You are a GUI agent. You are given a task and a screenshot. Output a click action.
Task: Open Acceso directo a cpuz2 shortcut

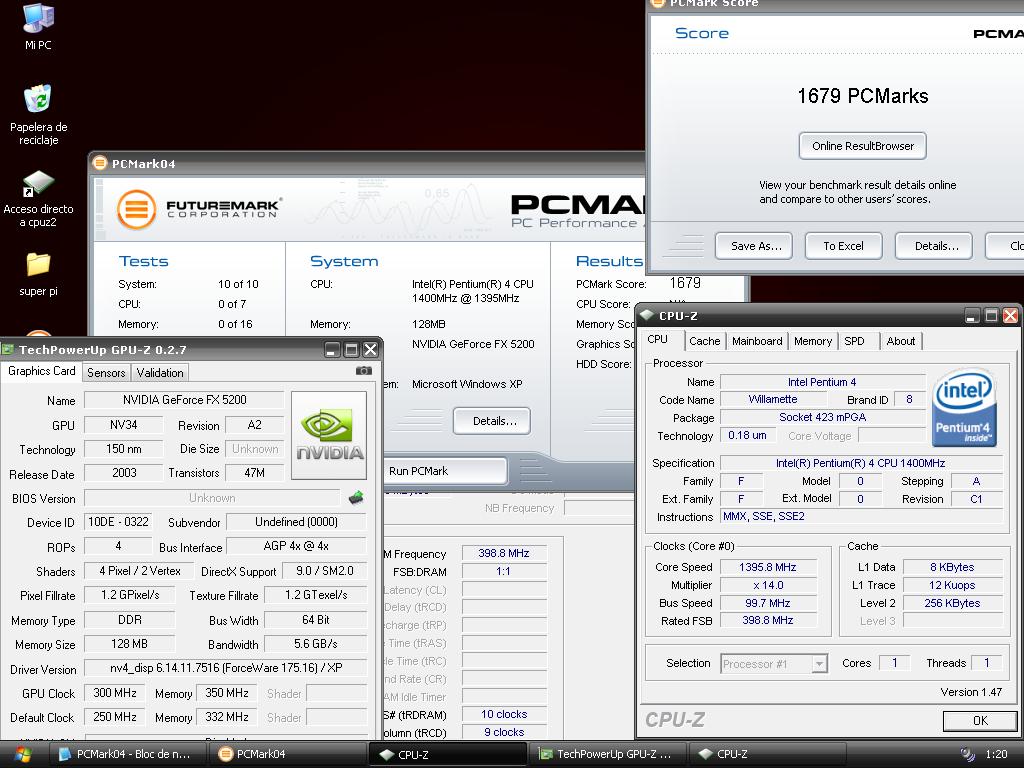pos(38,184)
